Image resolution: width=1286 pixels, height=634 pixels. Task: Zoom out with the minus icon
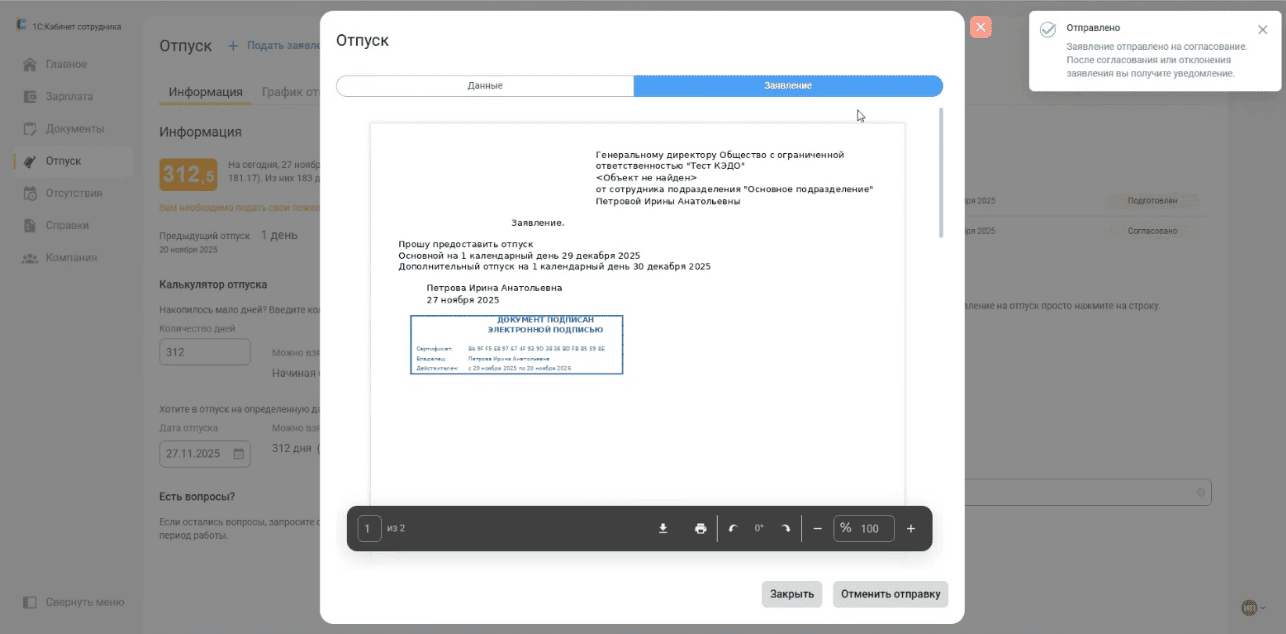[817, 528]
